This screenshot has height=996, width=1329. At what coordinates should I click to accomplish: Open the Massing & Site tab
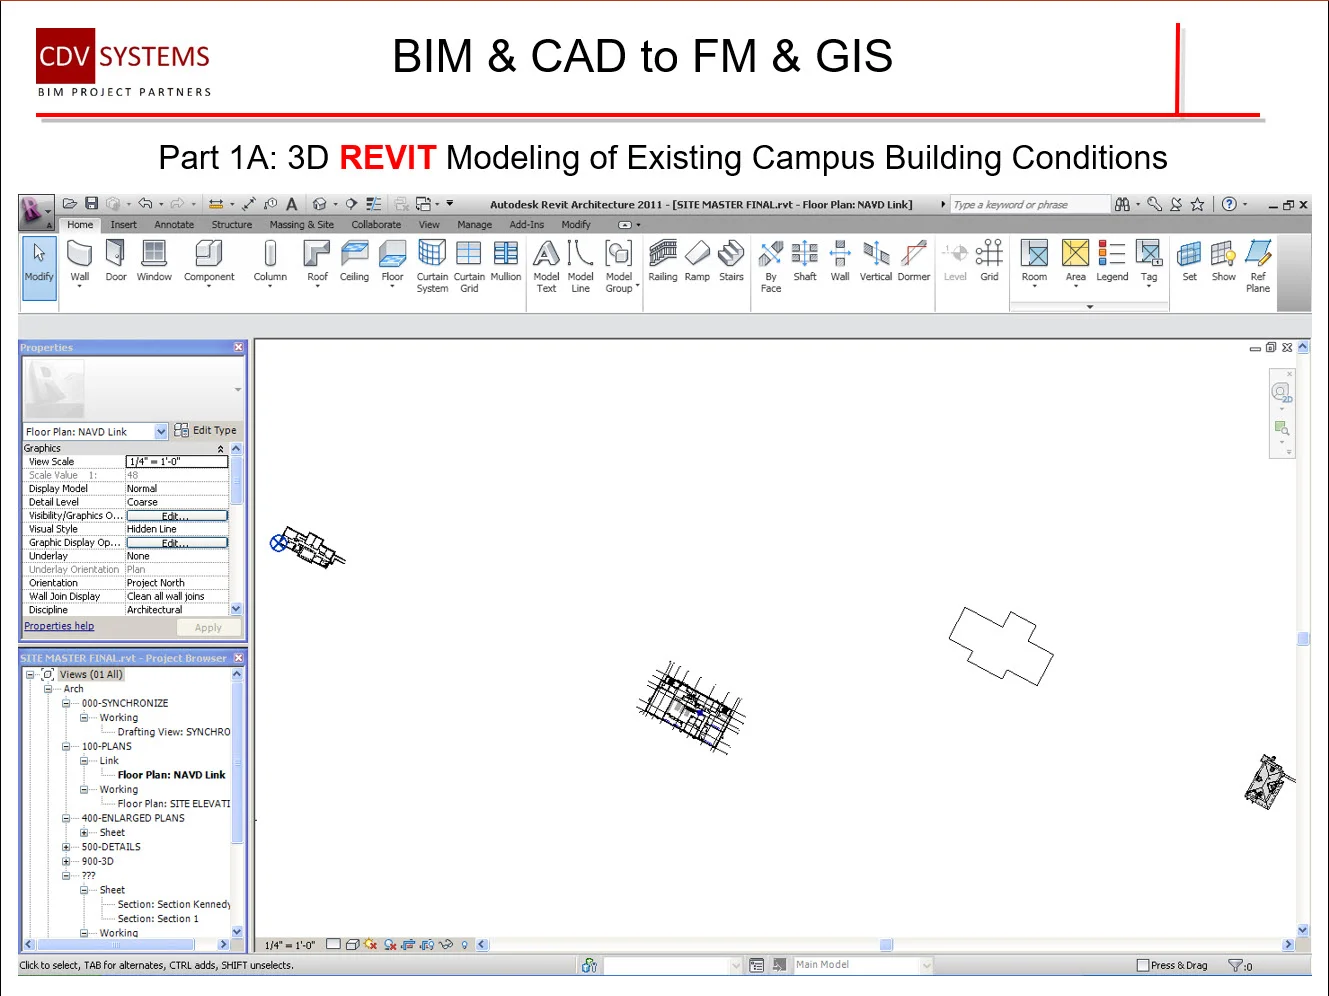point(302,225)
